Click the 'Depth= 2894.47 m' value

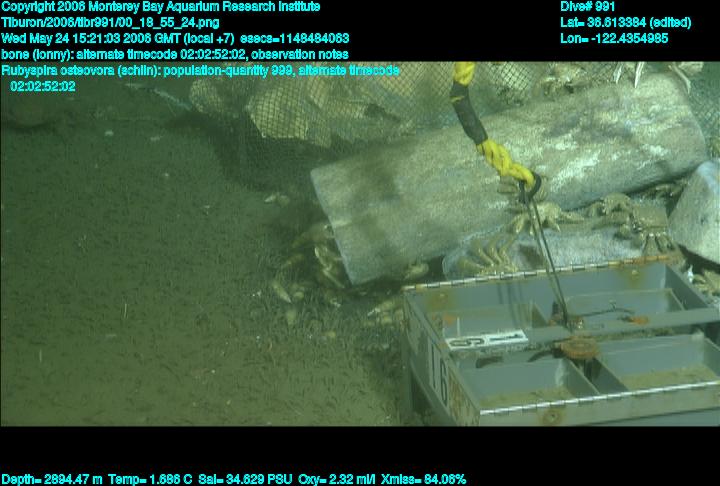[x=52, y=480]
